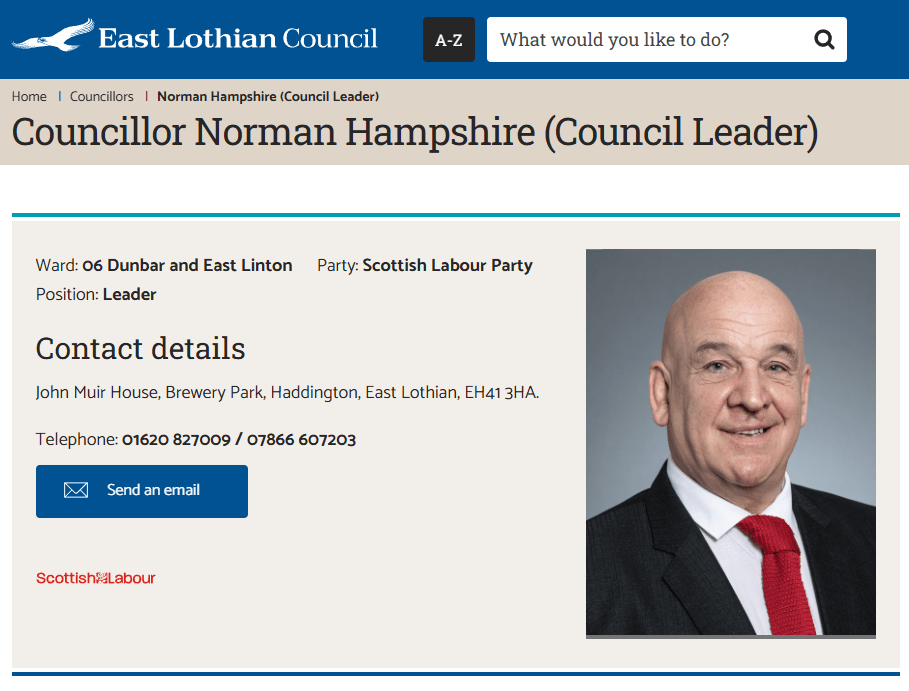
Task: Click the red Scottish Labour logo
Action: pyautogui.click(x=96, y=578)
